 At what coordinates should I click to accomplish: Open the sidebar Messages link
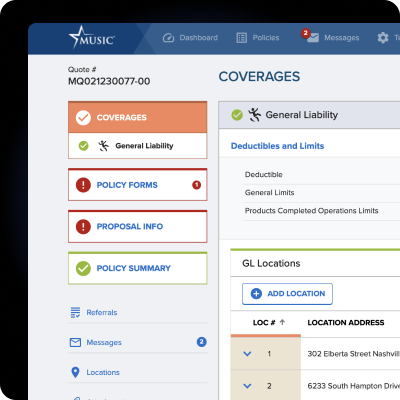pos(104,343)
